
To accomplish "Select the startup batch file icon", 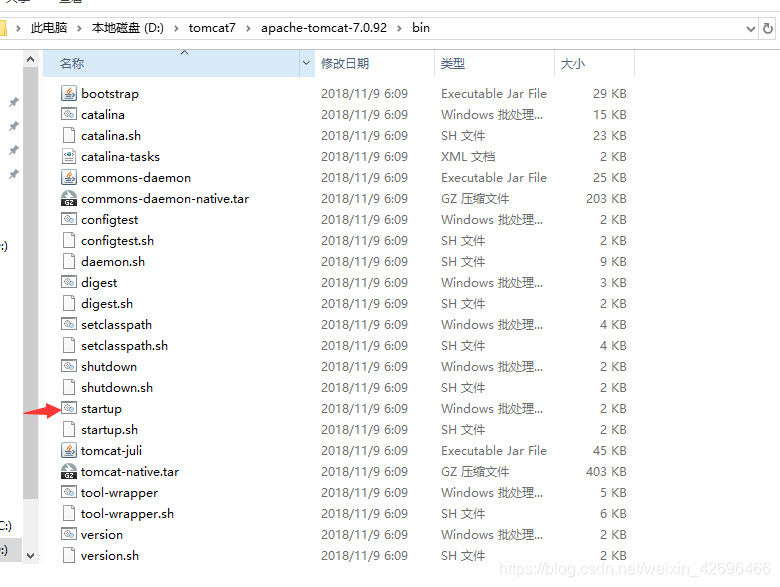I will pyautogui.click(x=69, y=408).
